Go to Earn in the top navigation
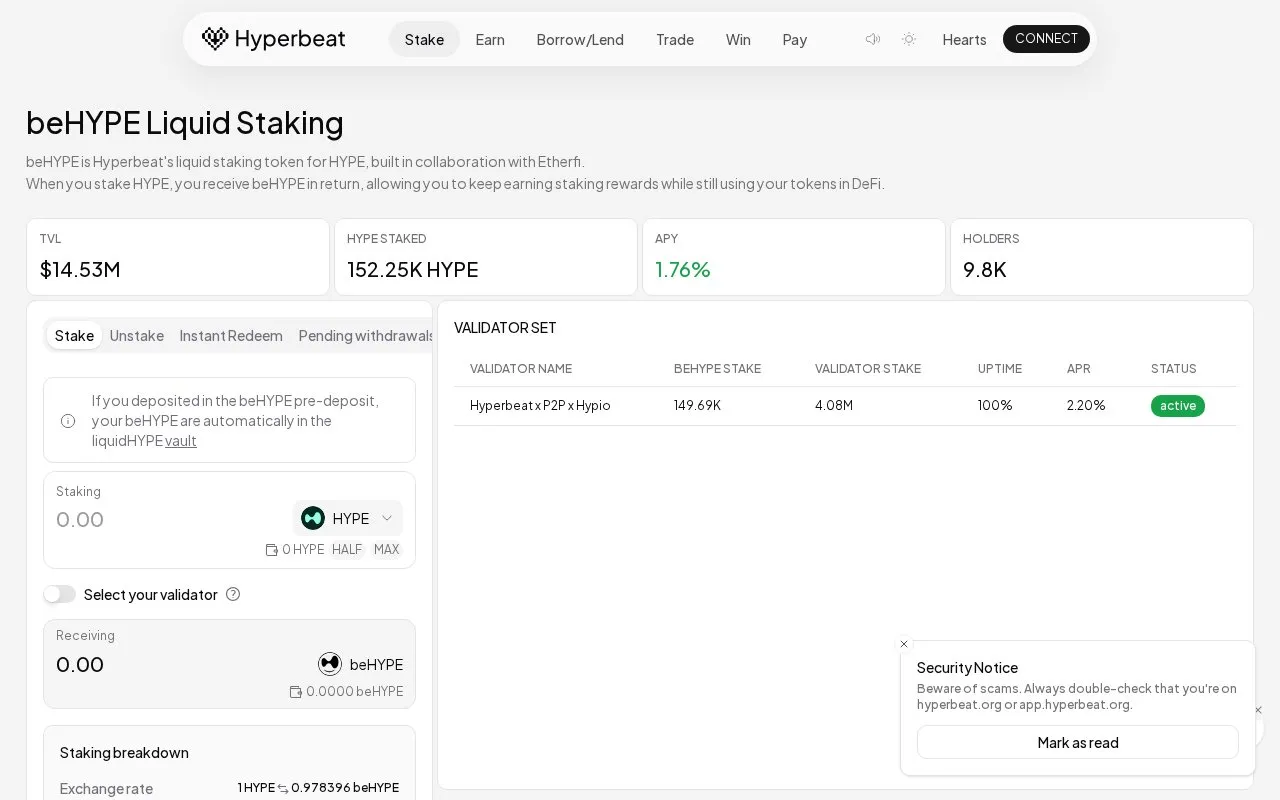This screenshot has height=800, width=1280. pyautogui.click(x=490, y=39)
